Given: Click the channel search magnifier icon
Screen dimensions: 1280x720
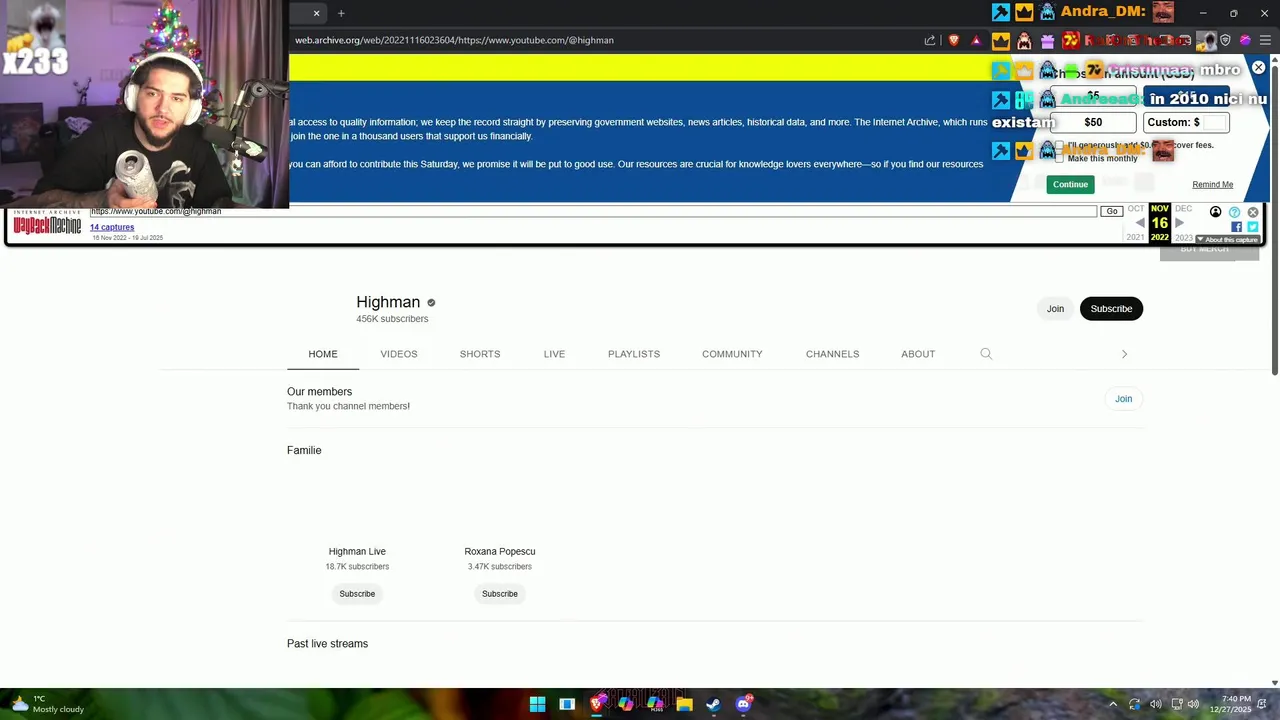Looking at the screenshot, I should tap(986, 354).
